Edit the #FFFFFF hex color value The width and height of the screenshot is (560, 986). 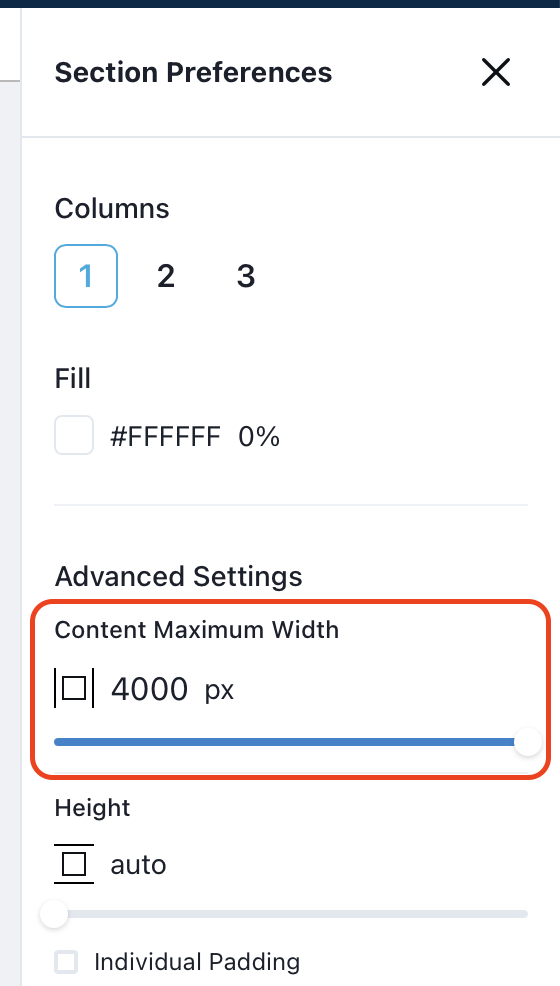point(166,436)
